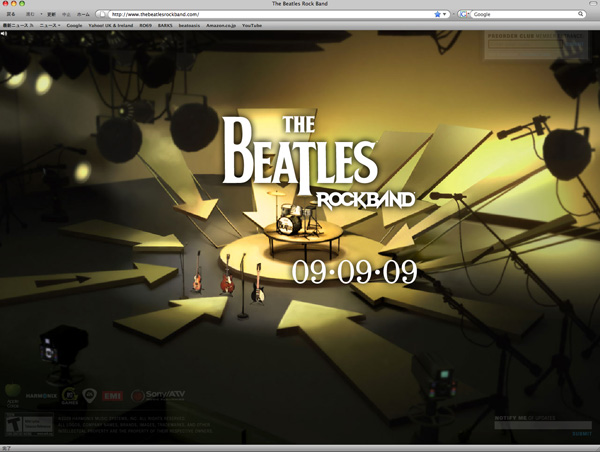Click the Submit button in the Notify Me box
Viewport: 600px width, 452px height.
pos(581,433)
